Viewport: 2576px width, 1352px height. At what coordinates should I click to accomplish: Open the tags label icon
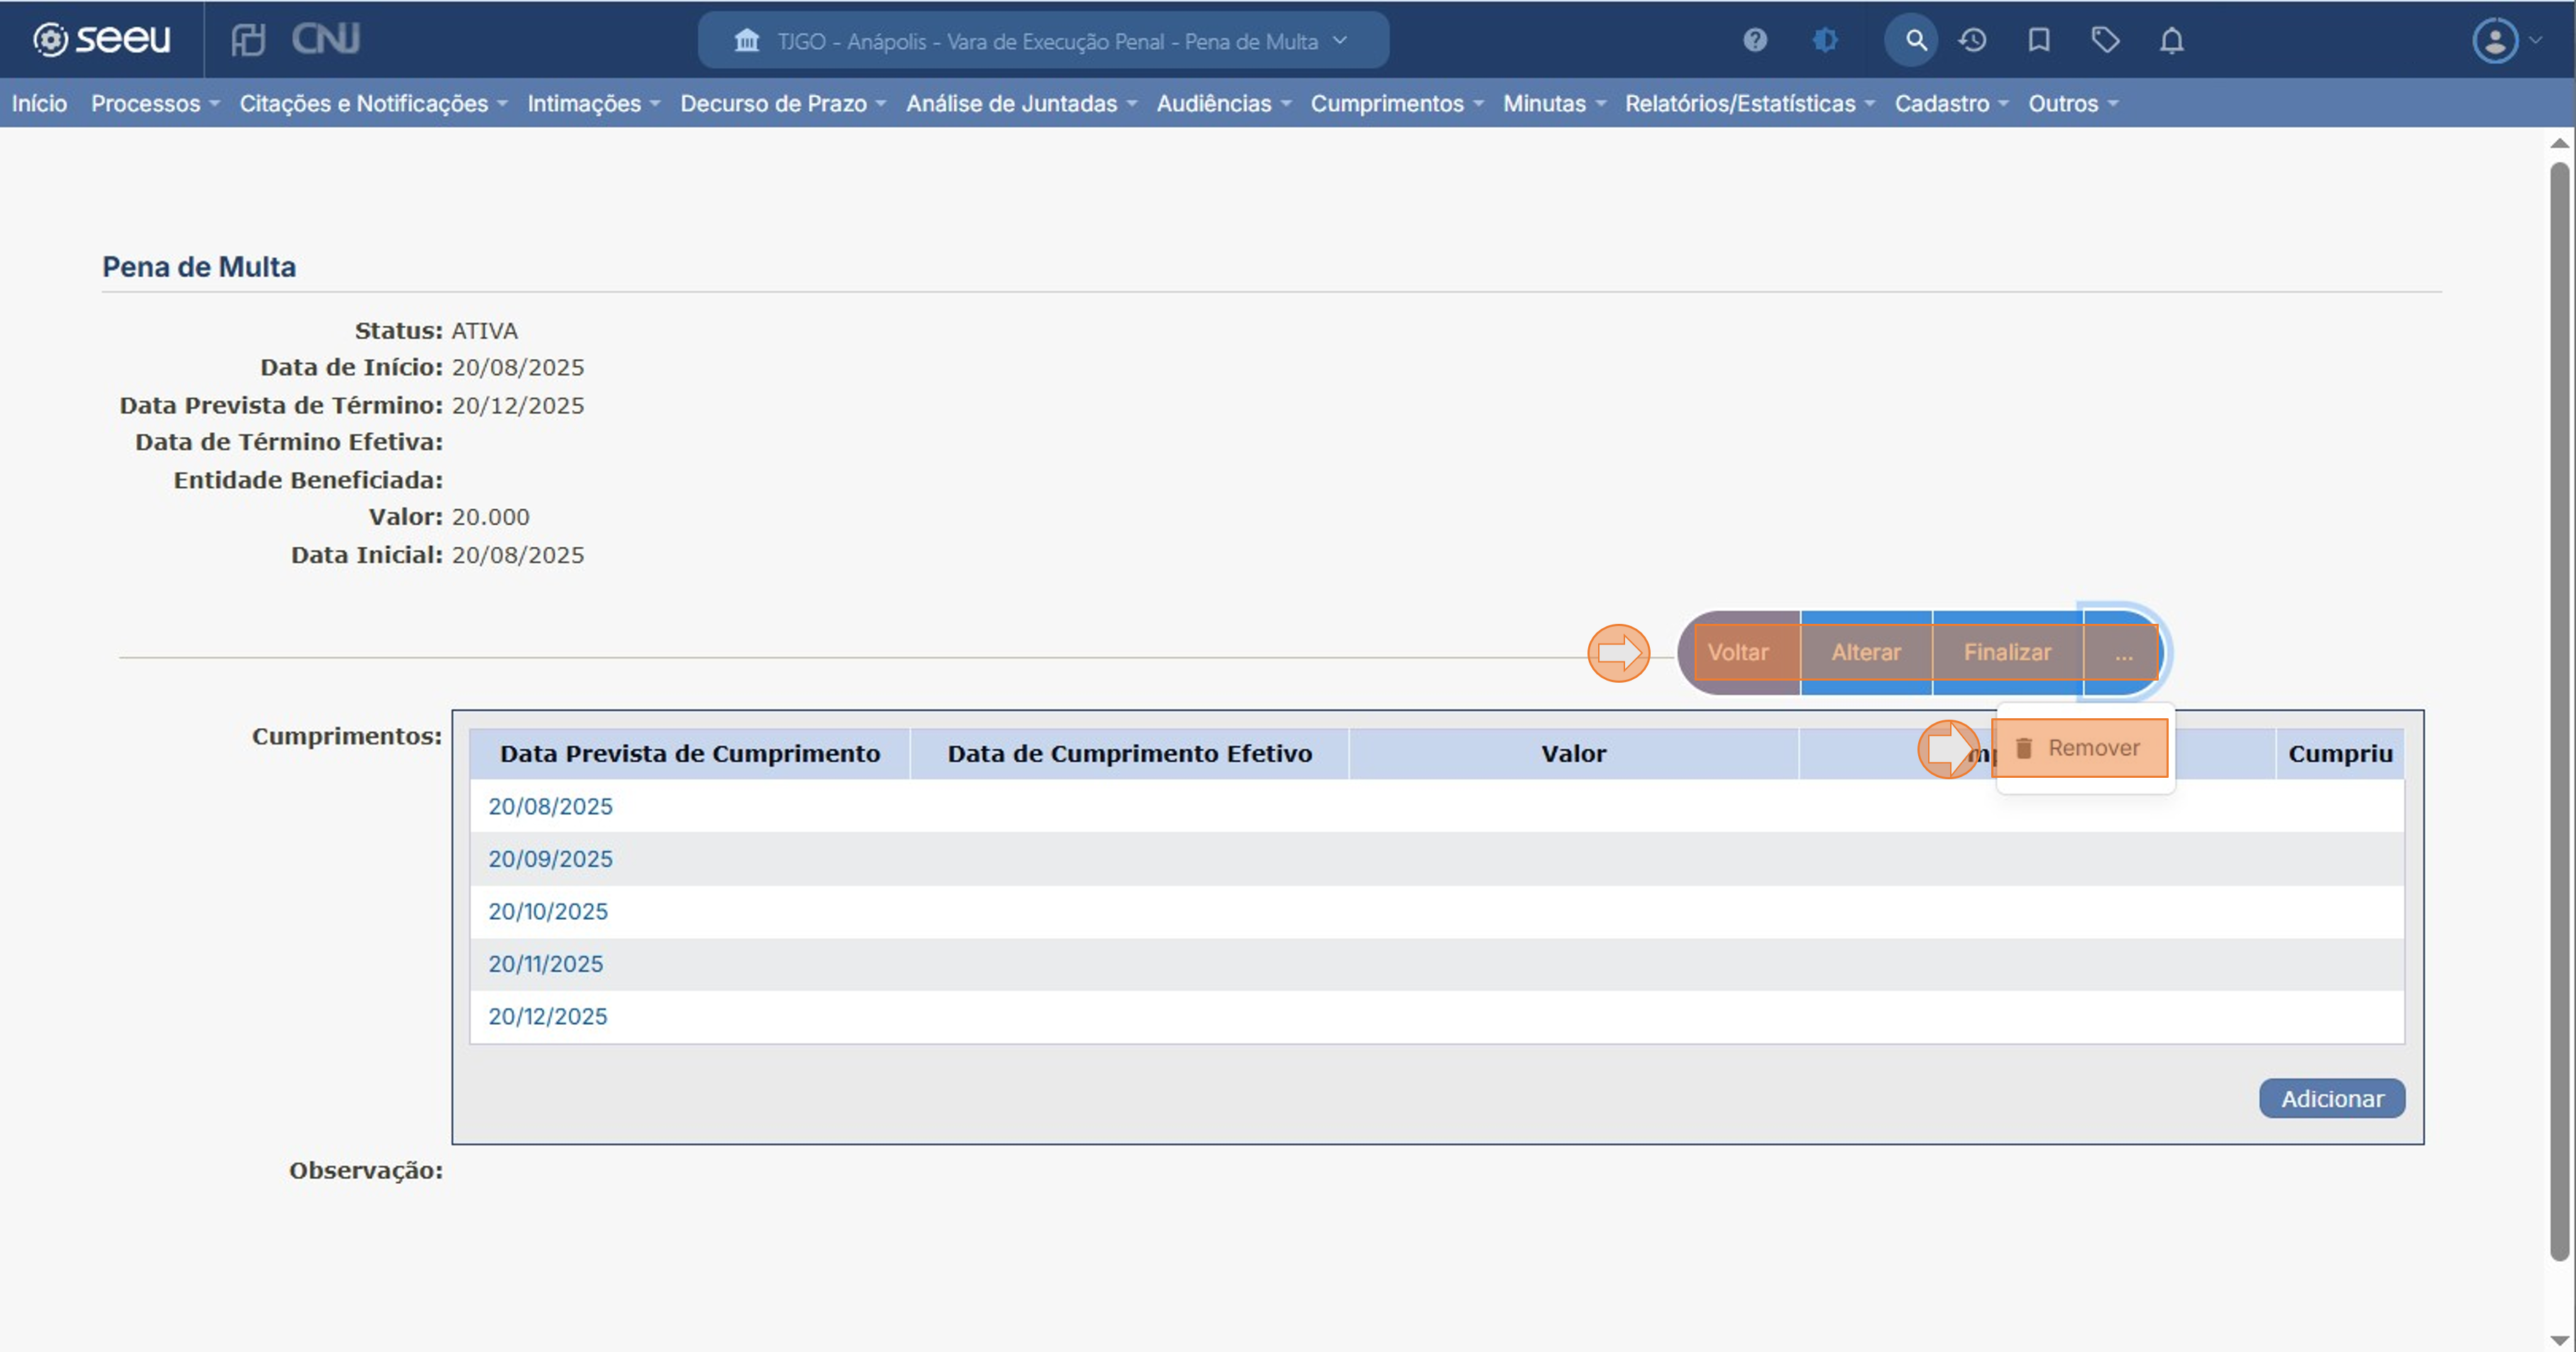click(x=2105, y=40)
